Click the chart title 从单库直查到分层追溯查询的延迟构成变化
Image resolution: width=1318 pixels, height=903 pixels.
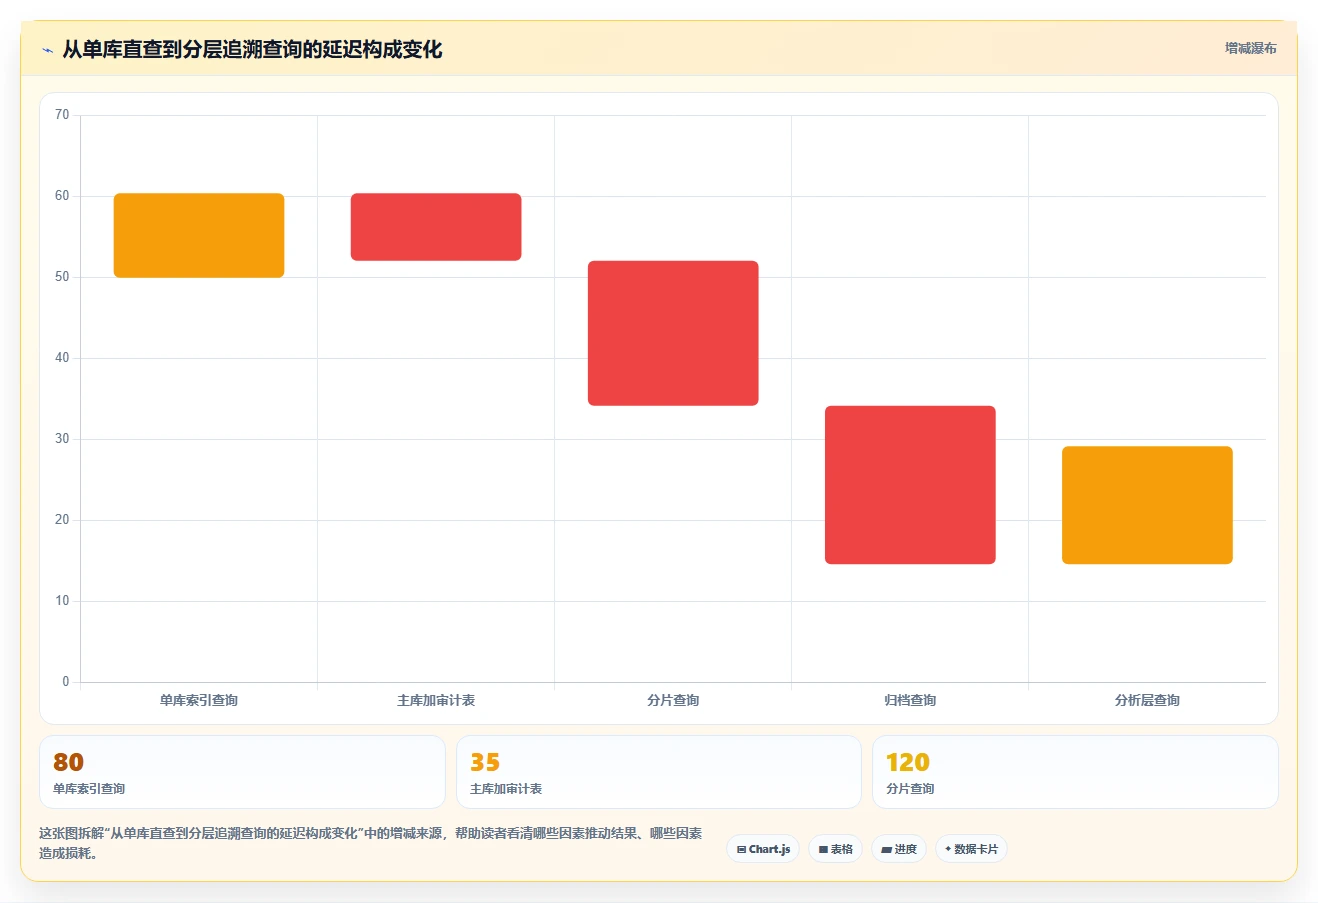252,49
